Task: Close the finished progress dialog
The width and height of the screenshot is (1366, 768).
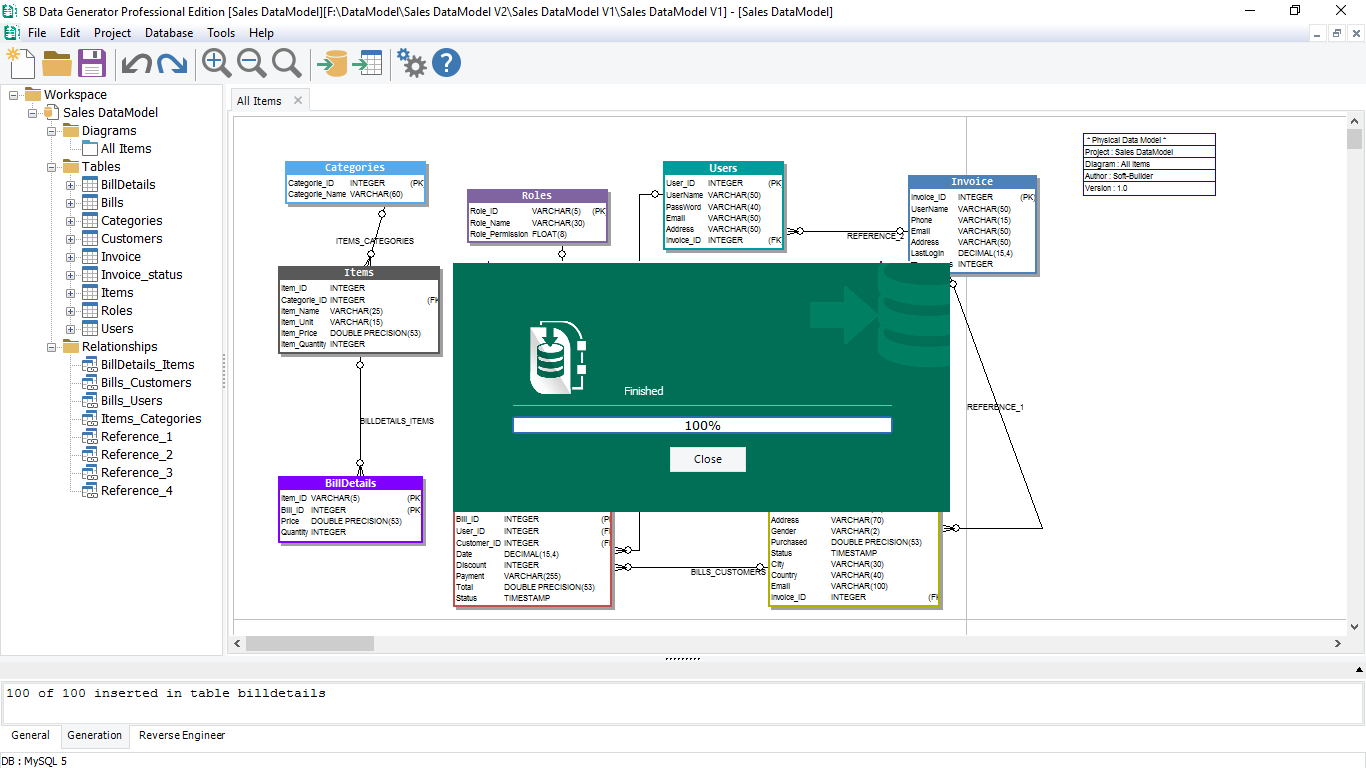Action: [x=707, y=459]
